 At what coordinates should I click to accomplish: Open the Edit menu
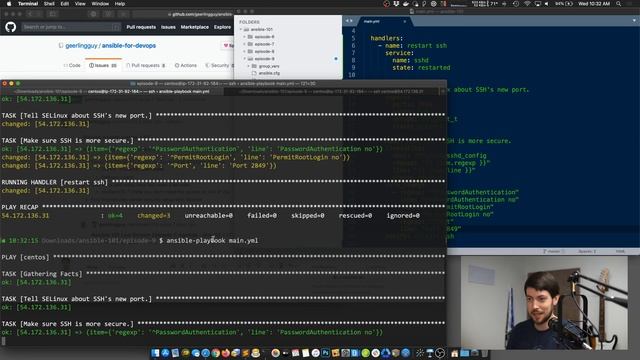[x=64, y=4]
